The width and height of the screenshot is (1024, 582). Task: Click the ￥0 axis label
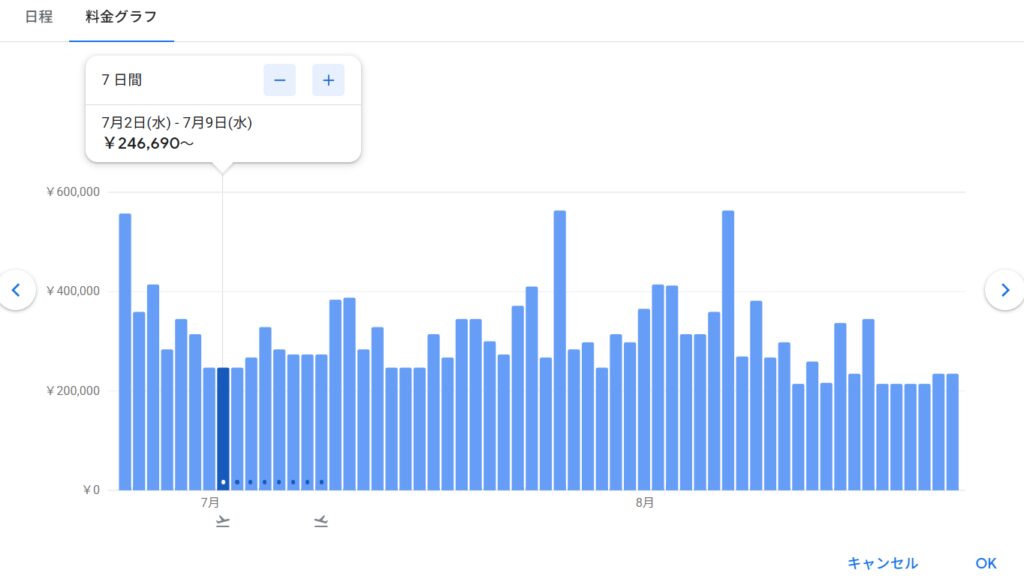[91, 490]
